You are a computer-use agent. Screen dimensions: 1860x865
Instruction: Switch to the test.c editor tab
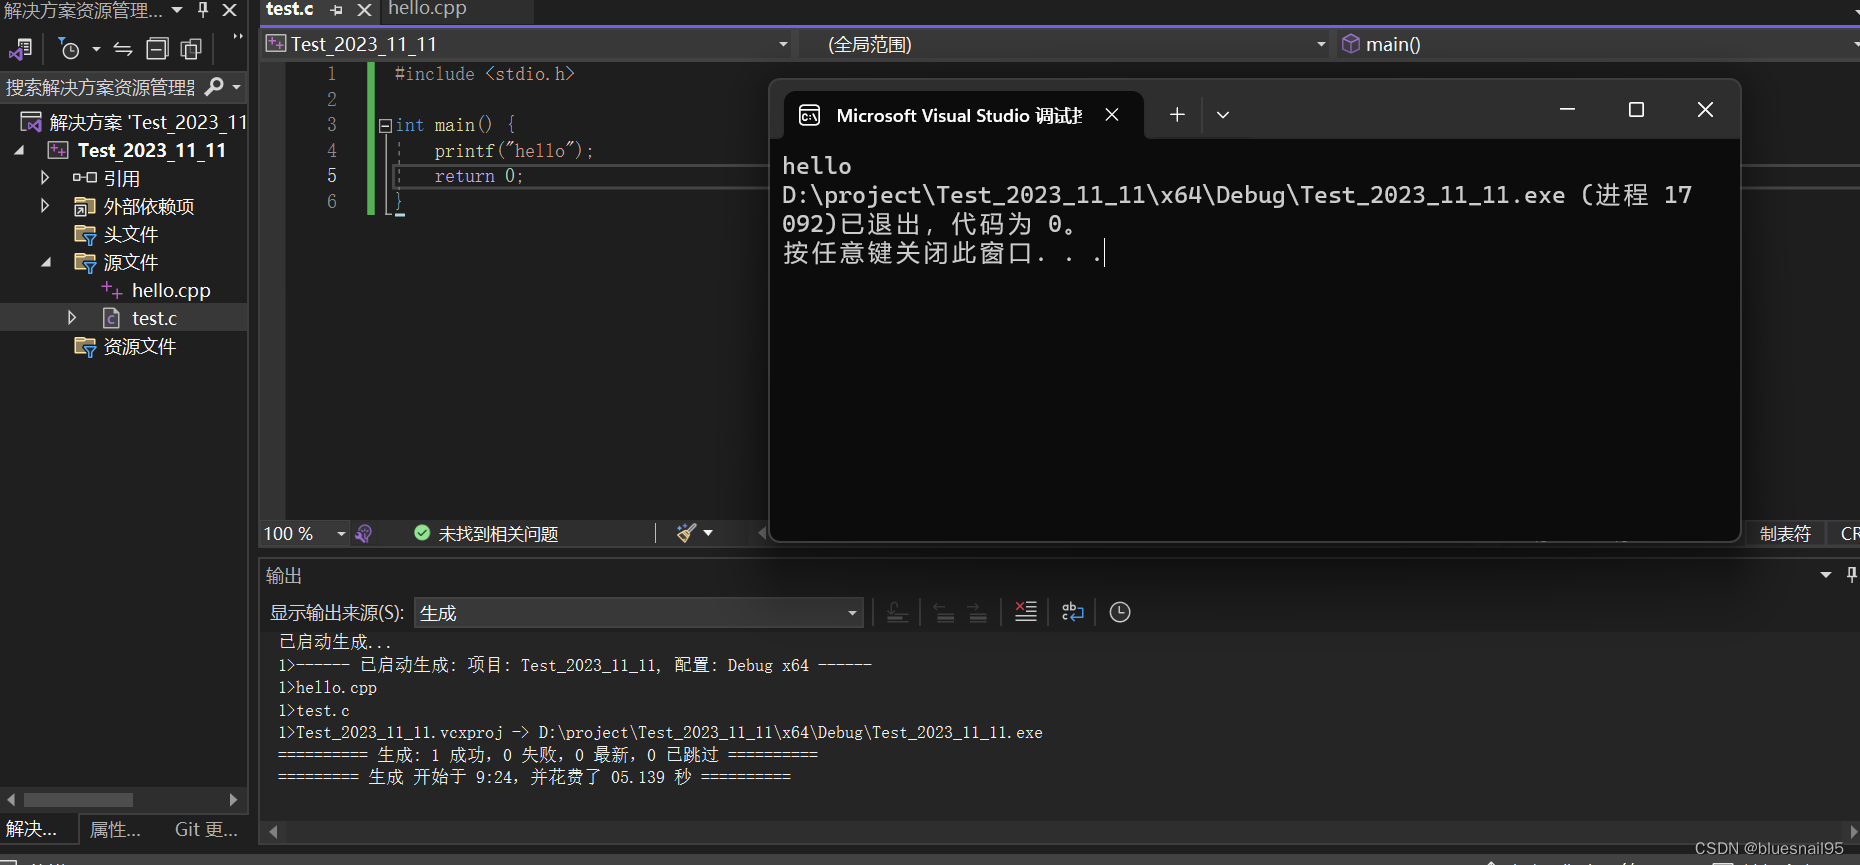tap(290, 9)
